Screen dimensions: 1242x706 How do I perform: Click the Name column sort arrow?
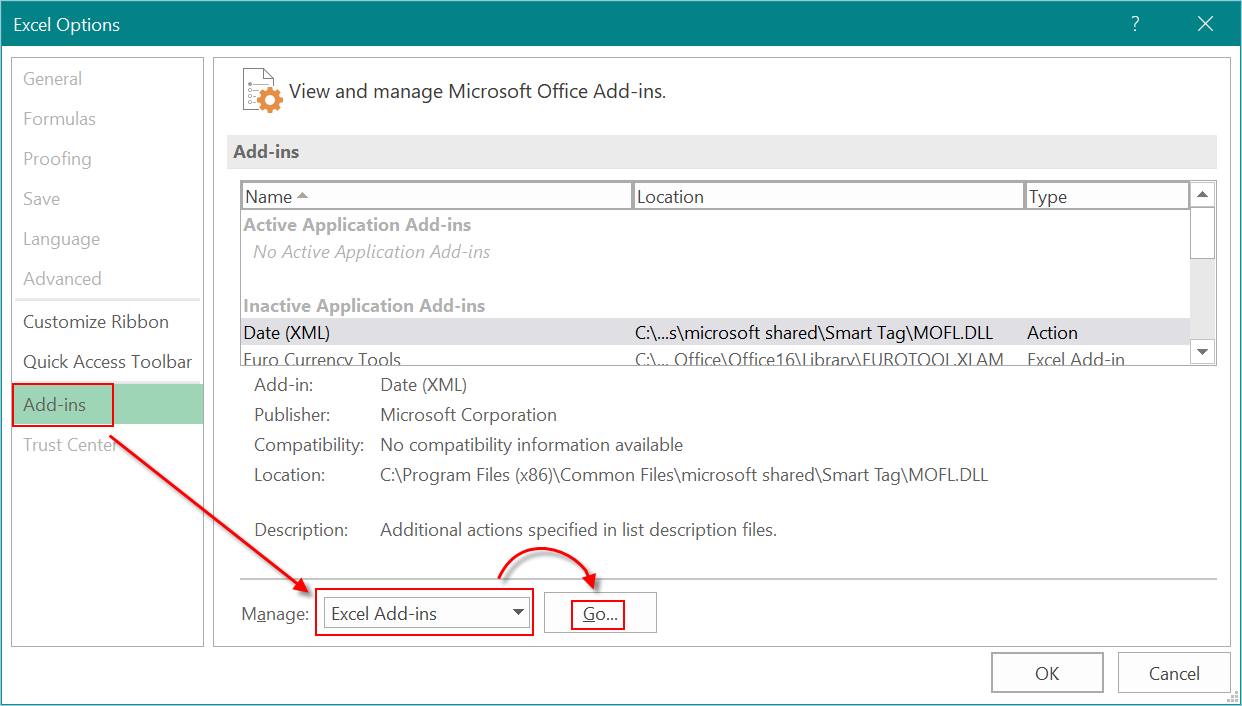(303, 196)
